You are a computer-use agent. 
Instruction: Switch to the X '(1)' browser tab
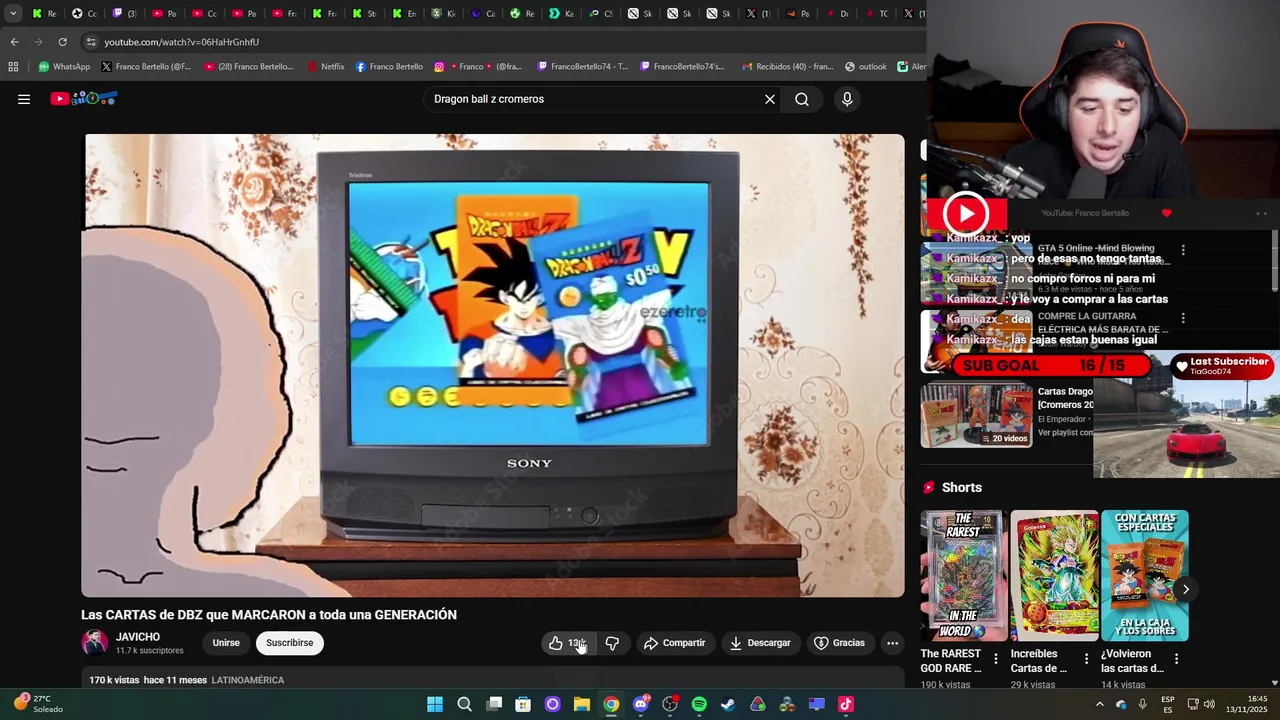click(x=758, y=14)
